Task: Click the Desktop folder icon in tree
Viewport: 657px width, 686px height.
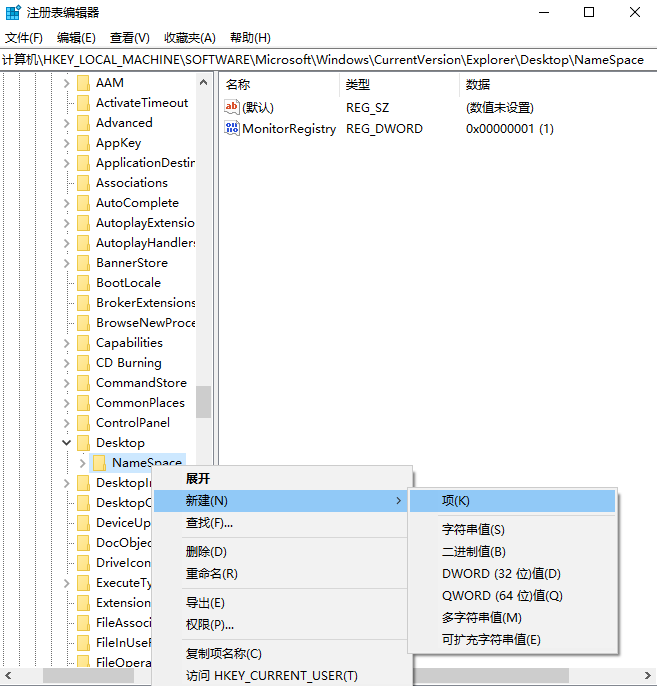Action: pos(84,443)
